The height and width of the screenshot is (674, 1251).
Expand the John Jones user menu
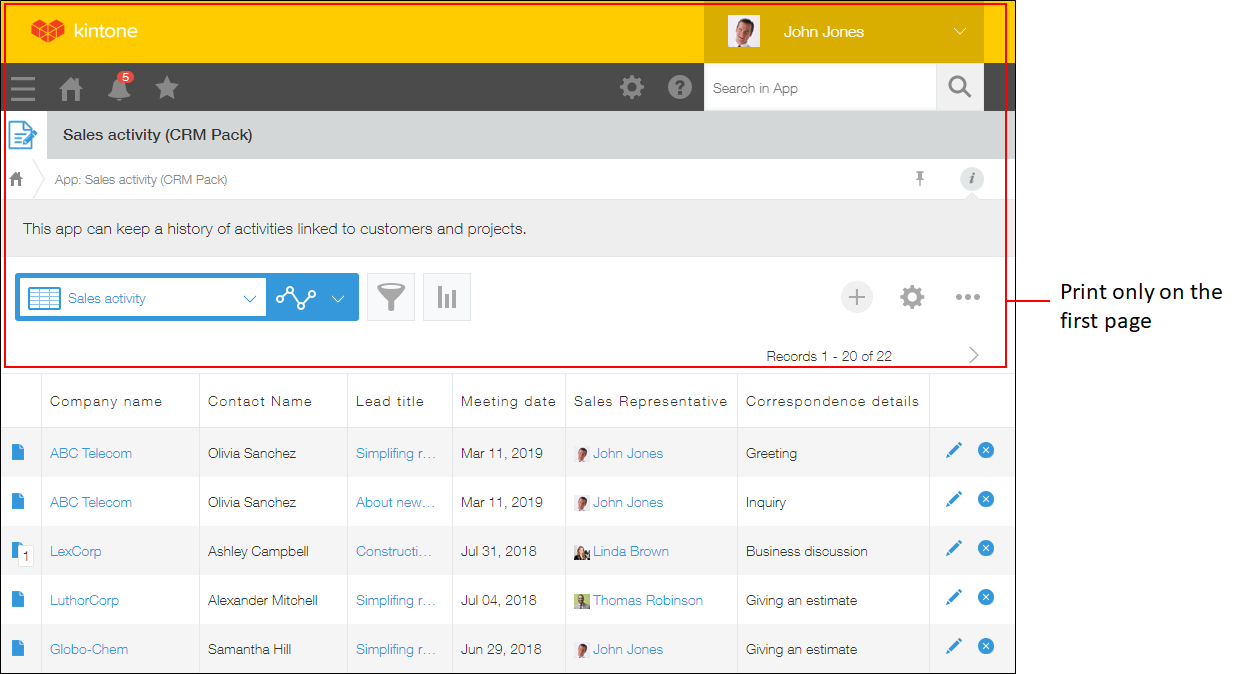click(x=958, y=32)
